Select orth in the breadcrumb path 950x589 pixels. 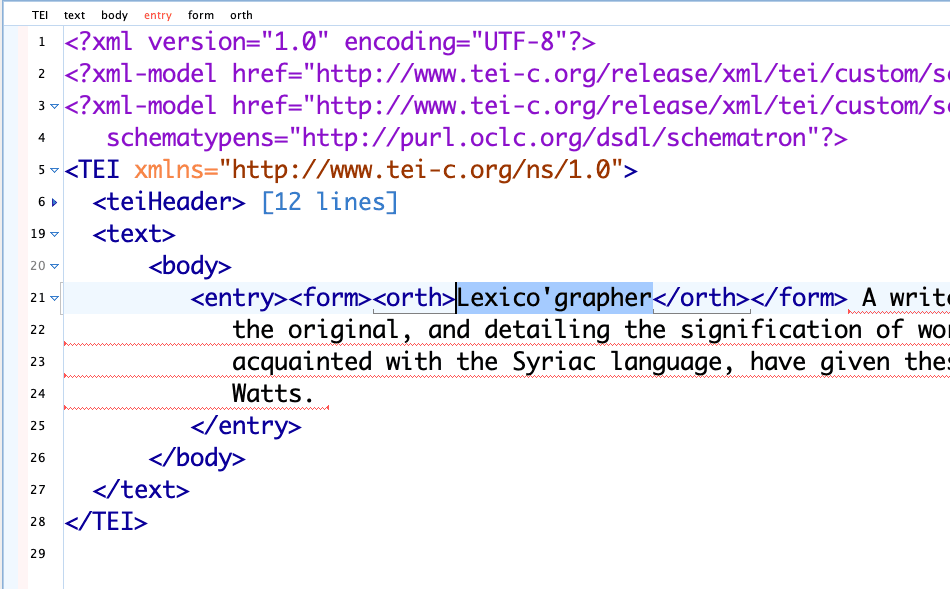pyautogui.click(x=241, y=15)
